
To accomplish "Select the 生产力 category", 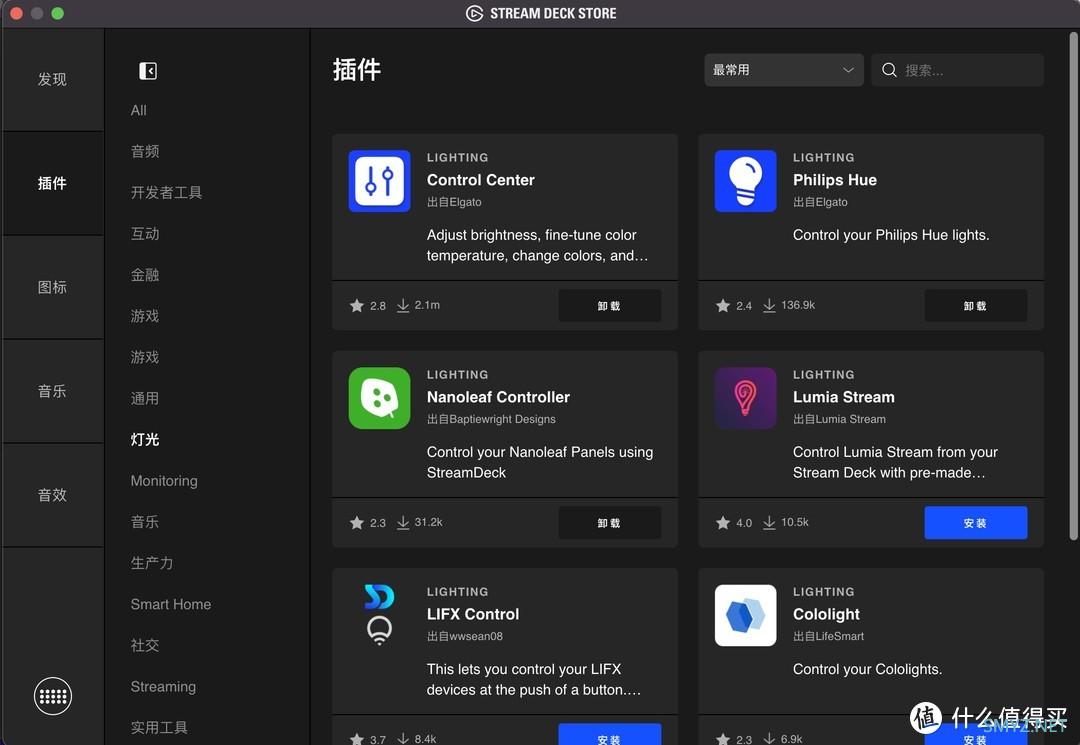I will tap(152, 563).
